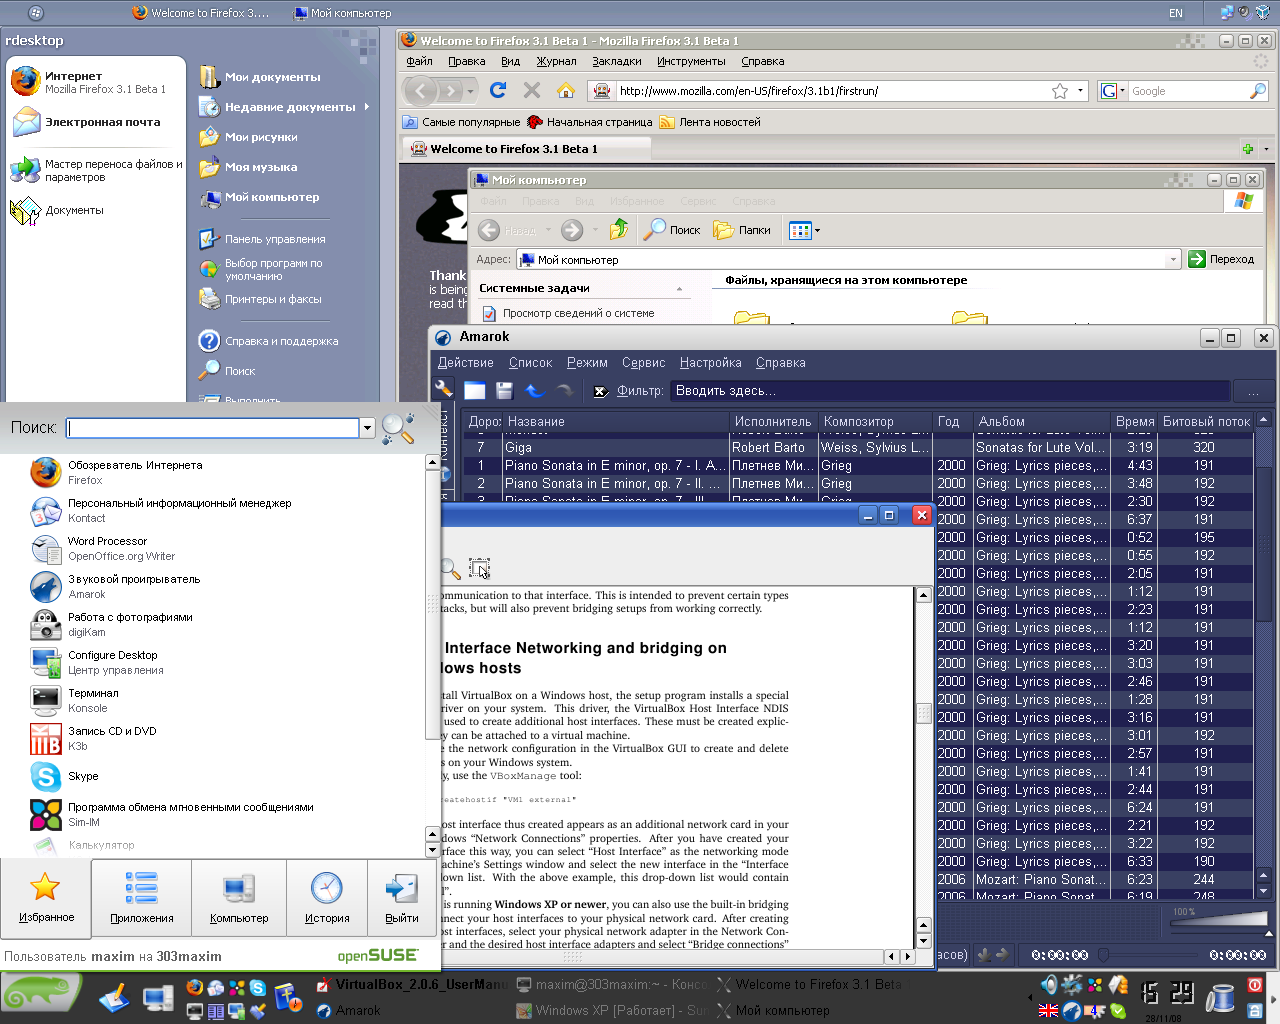The width and height of the screenshot is (1280, 1024).
Task: Click the Название column header in Amarok
Action: (616, 421)
